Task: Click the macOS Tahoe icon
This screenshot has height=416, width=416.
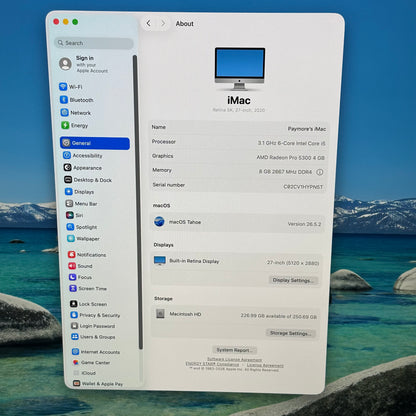Action: 159,221
